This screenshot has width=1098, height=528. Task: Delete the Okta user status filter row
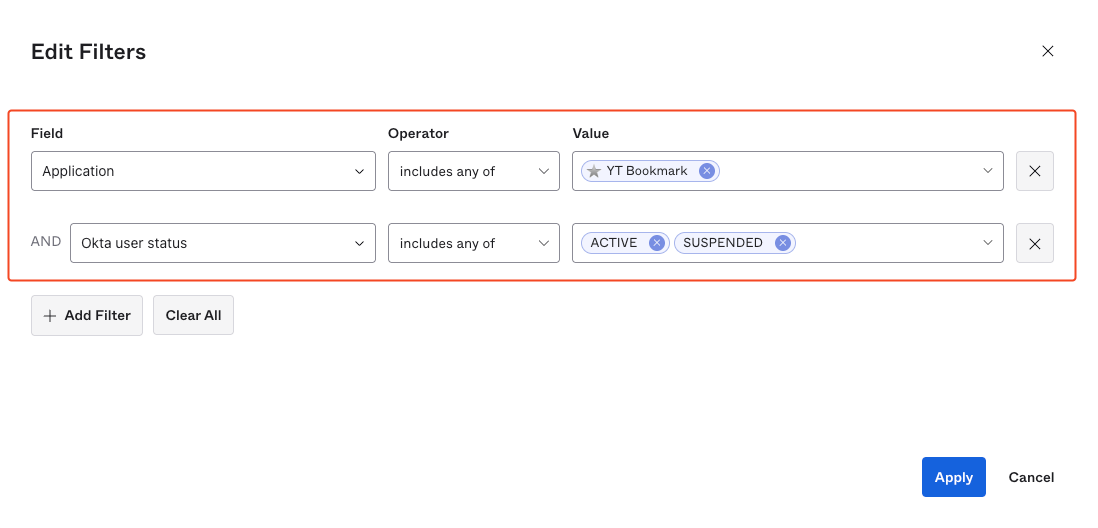tap(1034, 243)
